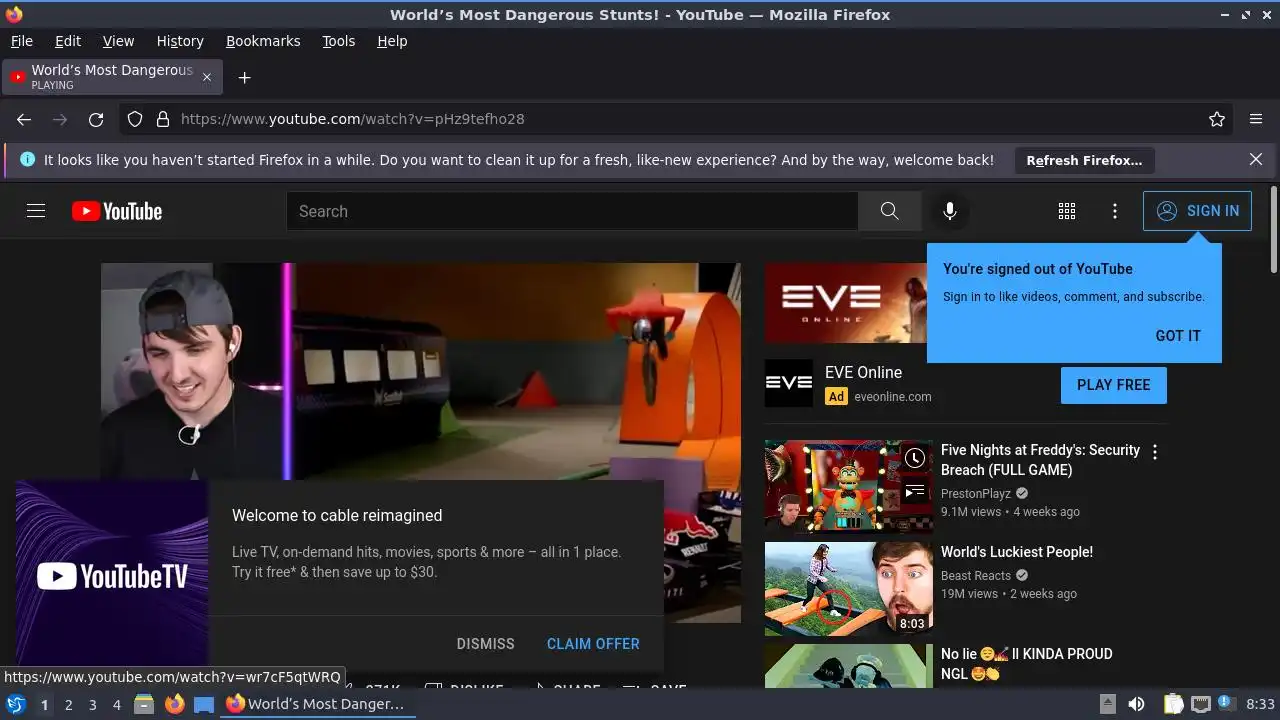The image size is (1280, 720).
Task: Select the World's Most Dangerous Stunts tab
Action: click(112, 77)
